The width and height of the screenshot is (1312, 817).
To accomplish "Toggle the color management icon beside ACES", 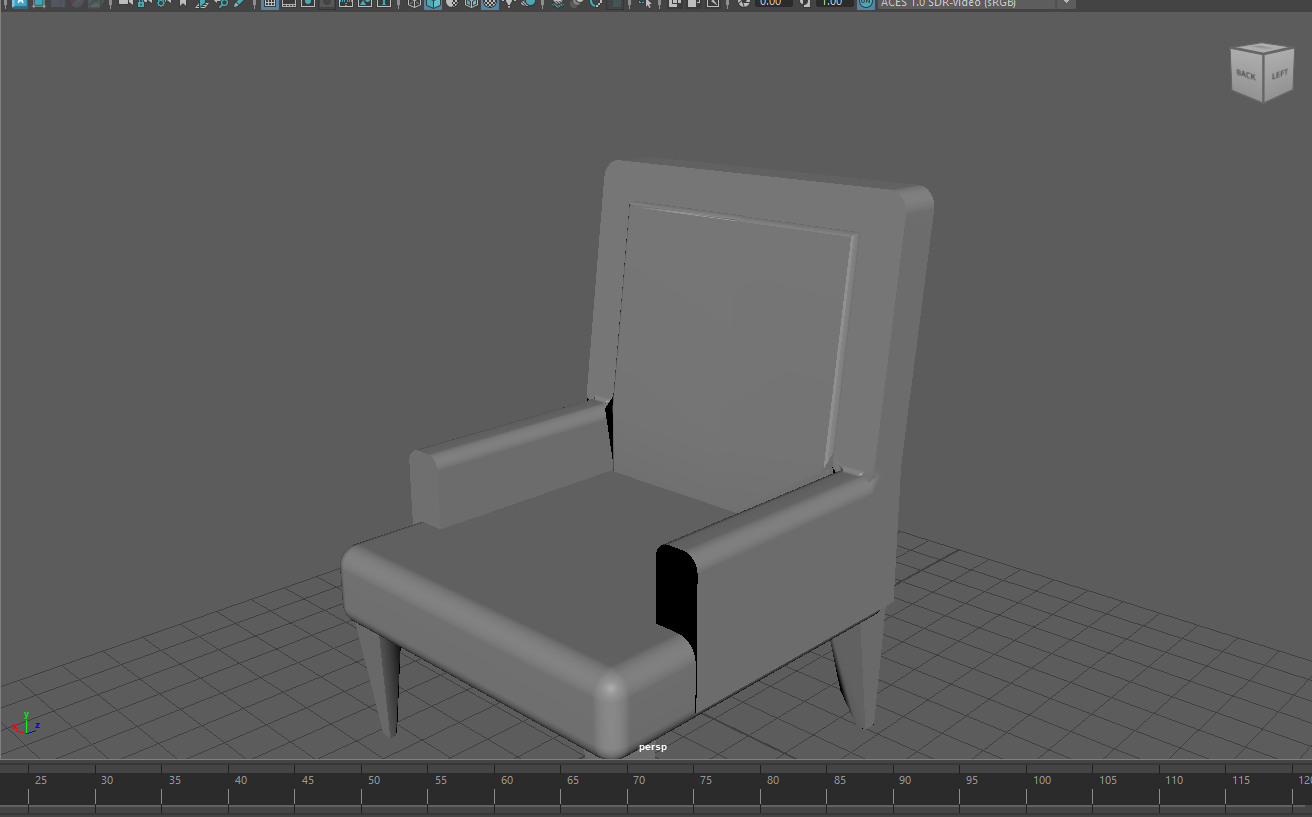I will pyautogui.click(x=865, y=4).
